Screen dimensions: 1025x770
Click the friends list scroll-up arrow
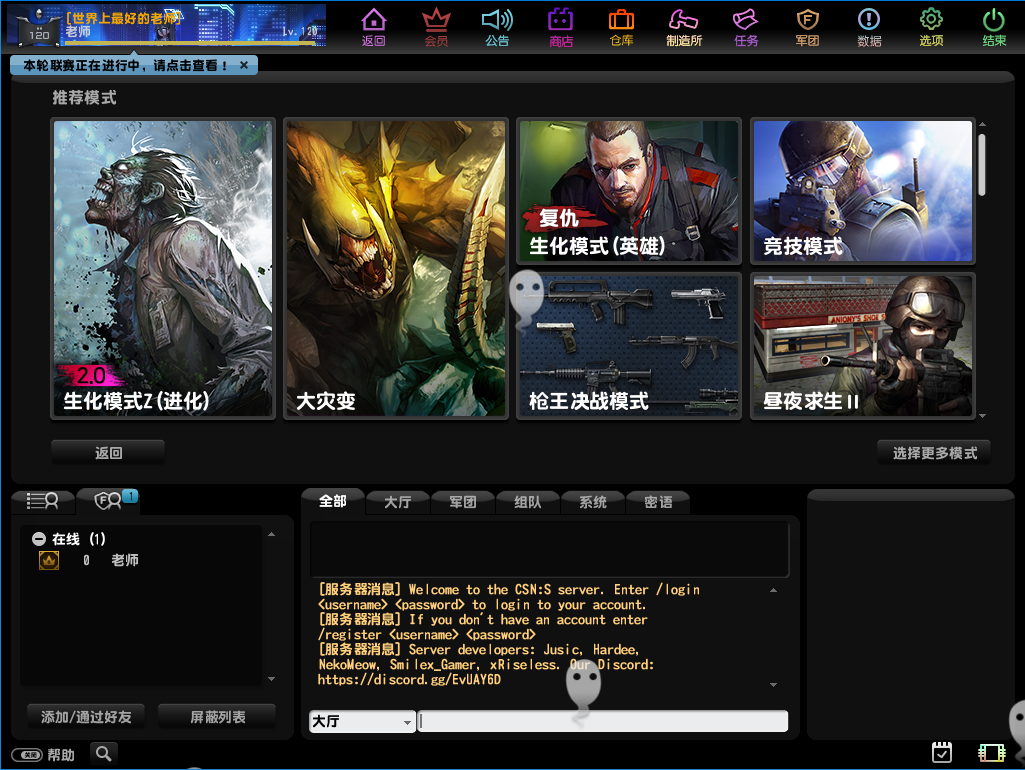pos(271,535)
